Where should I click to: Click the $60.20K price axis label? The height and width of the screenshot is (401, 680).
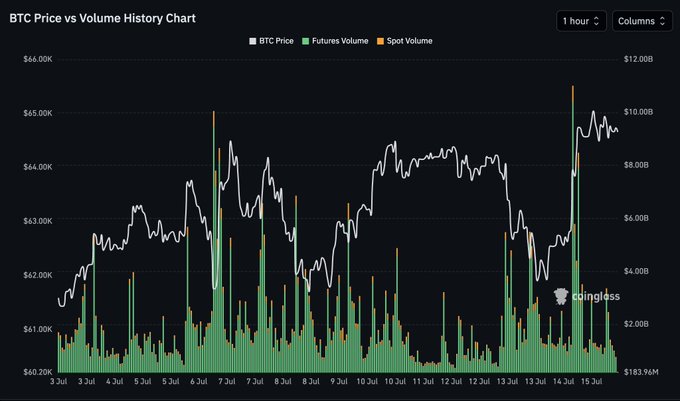pyautogui.click(x=38, y=372)
